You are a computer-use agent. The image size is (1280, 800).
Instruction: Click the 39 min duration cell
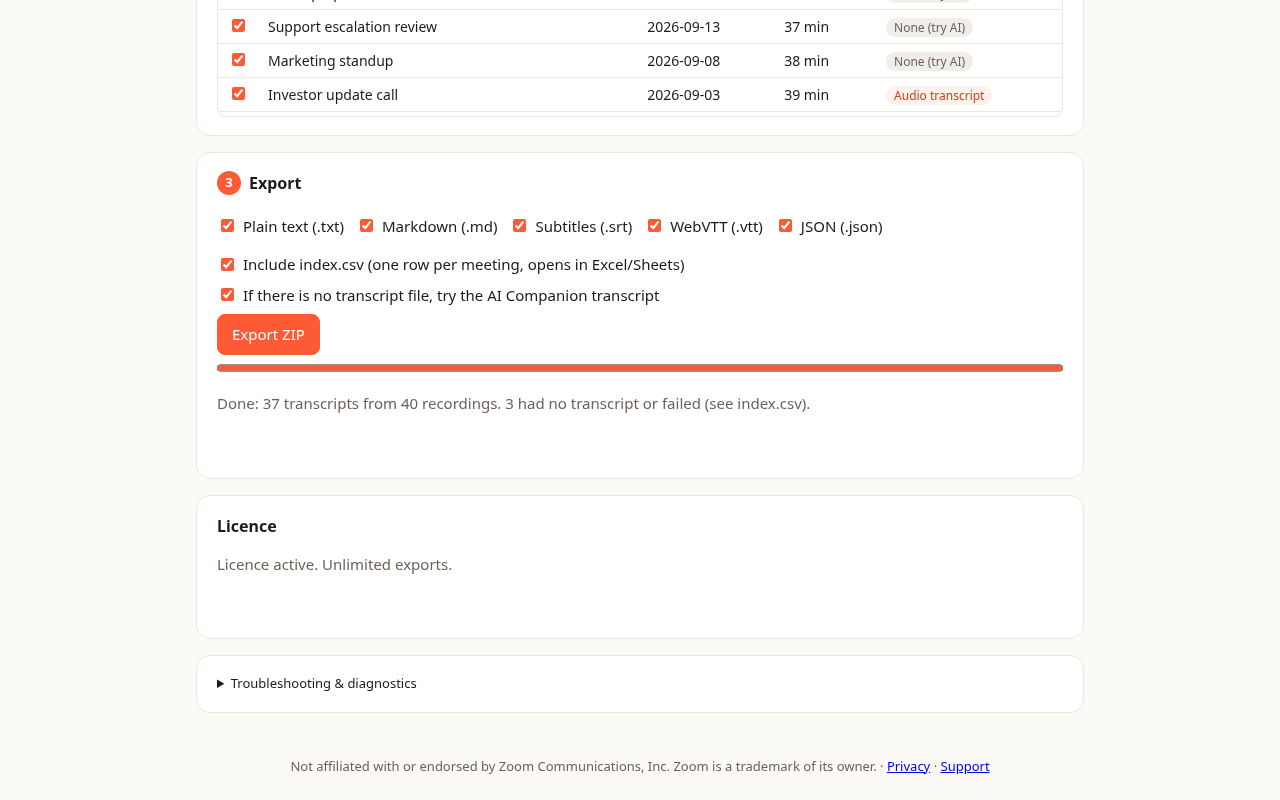click(806, 95)
